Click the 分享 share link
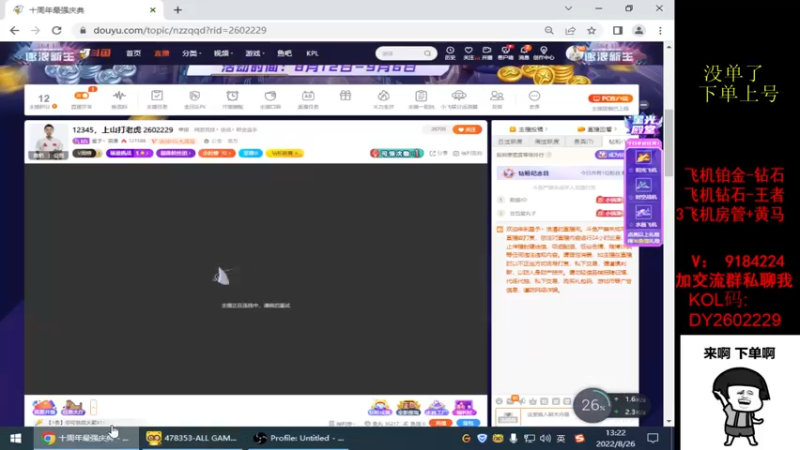Viewport: 800px width, 450px height. 438,153
